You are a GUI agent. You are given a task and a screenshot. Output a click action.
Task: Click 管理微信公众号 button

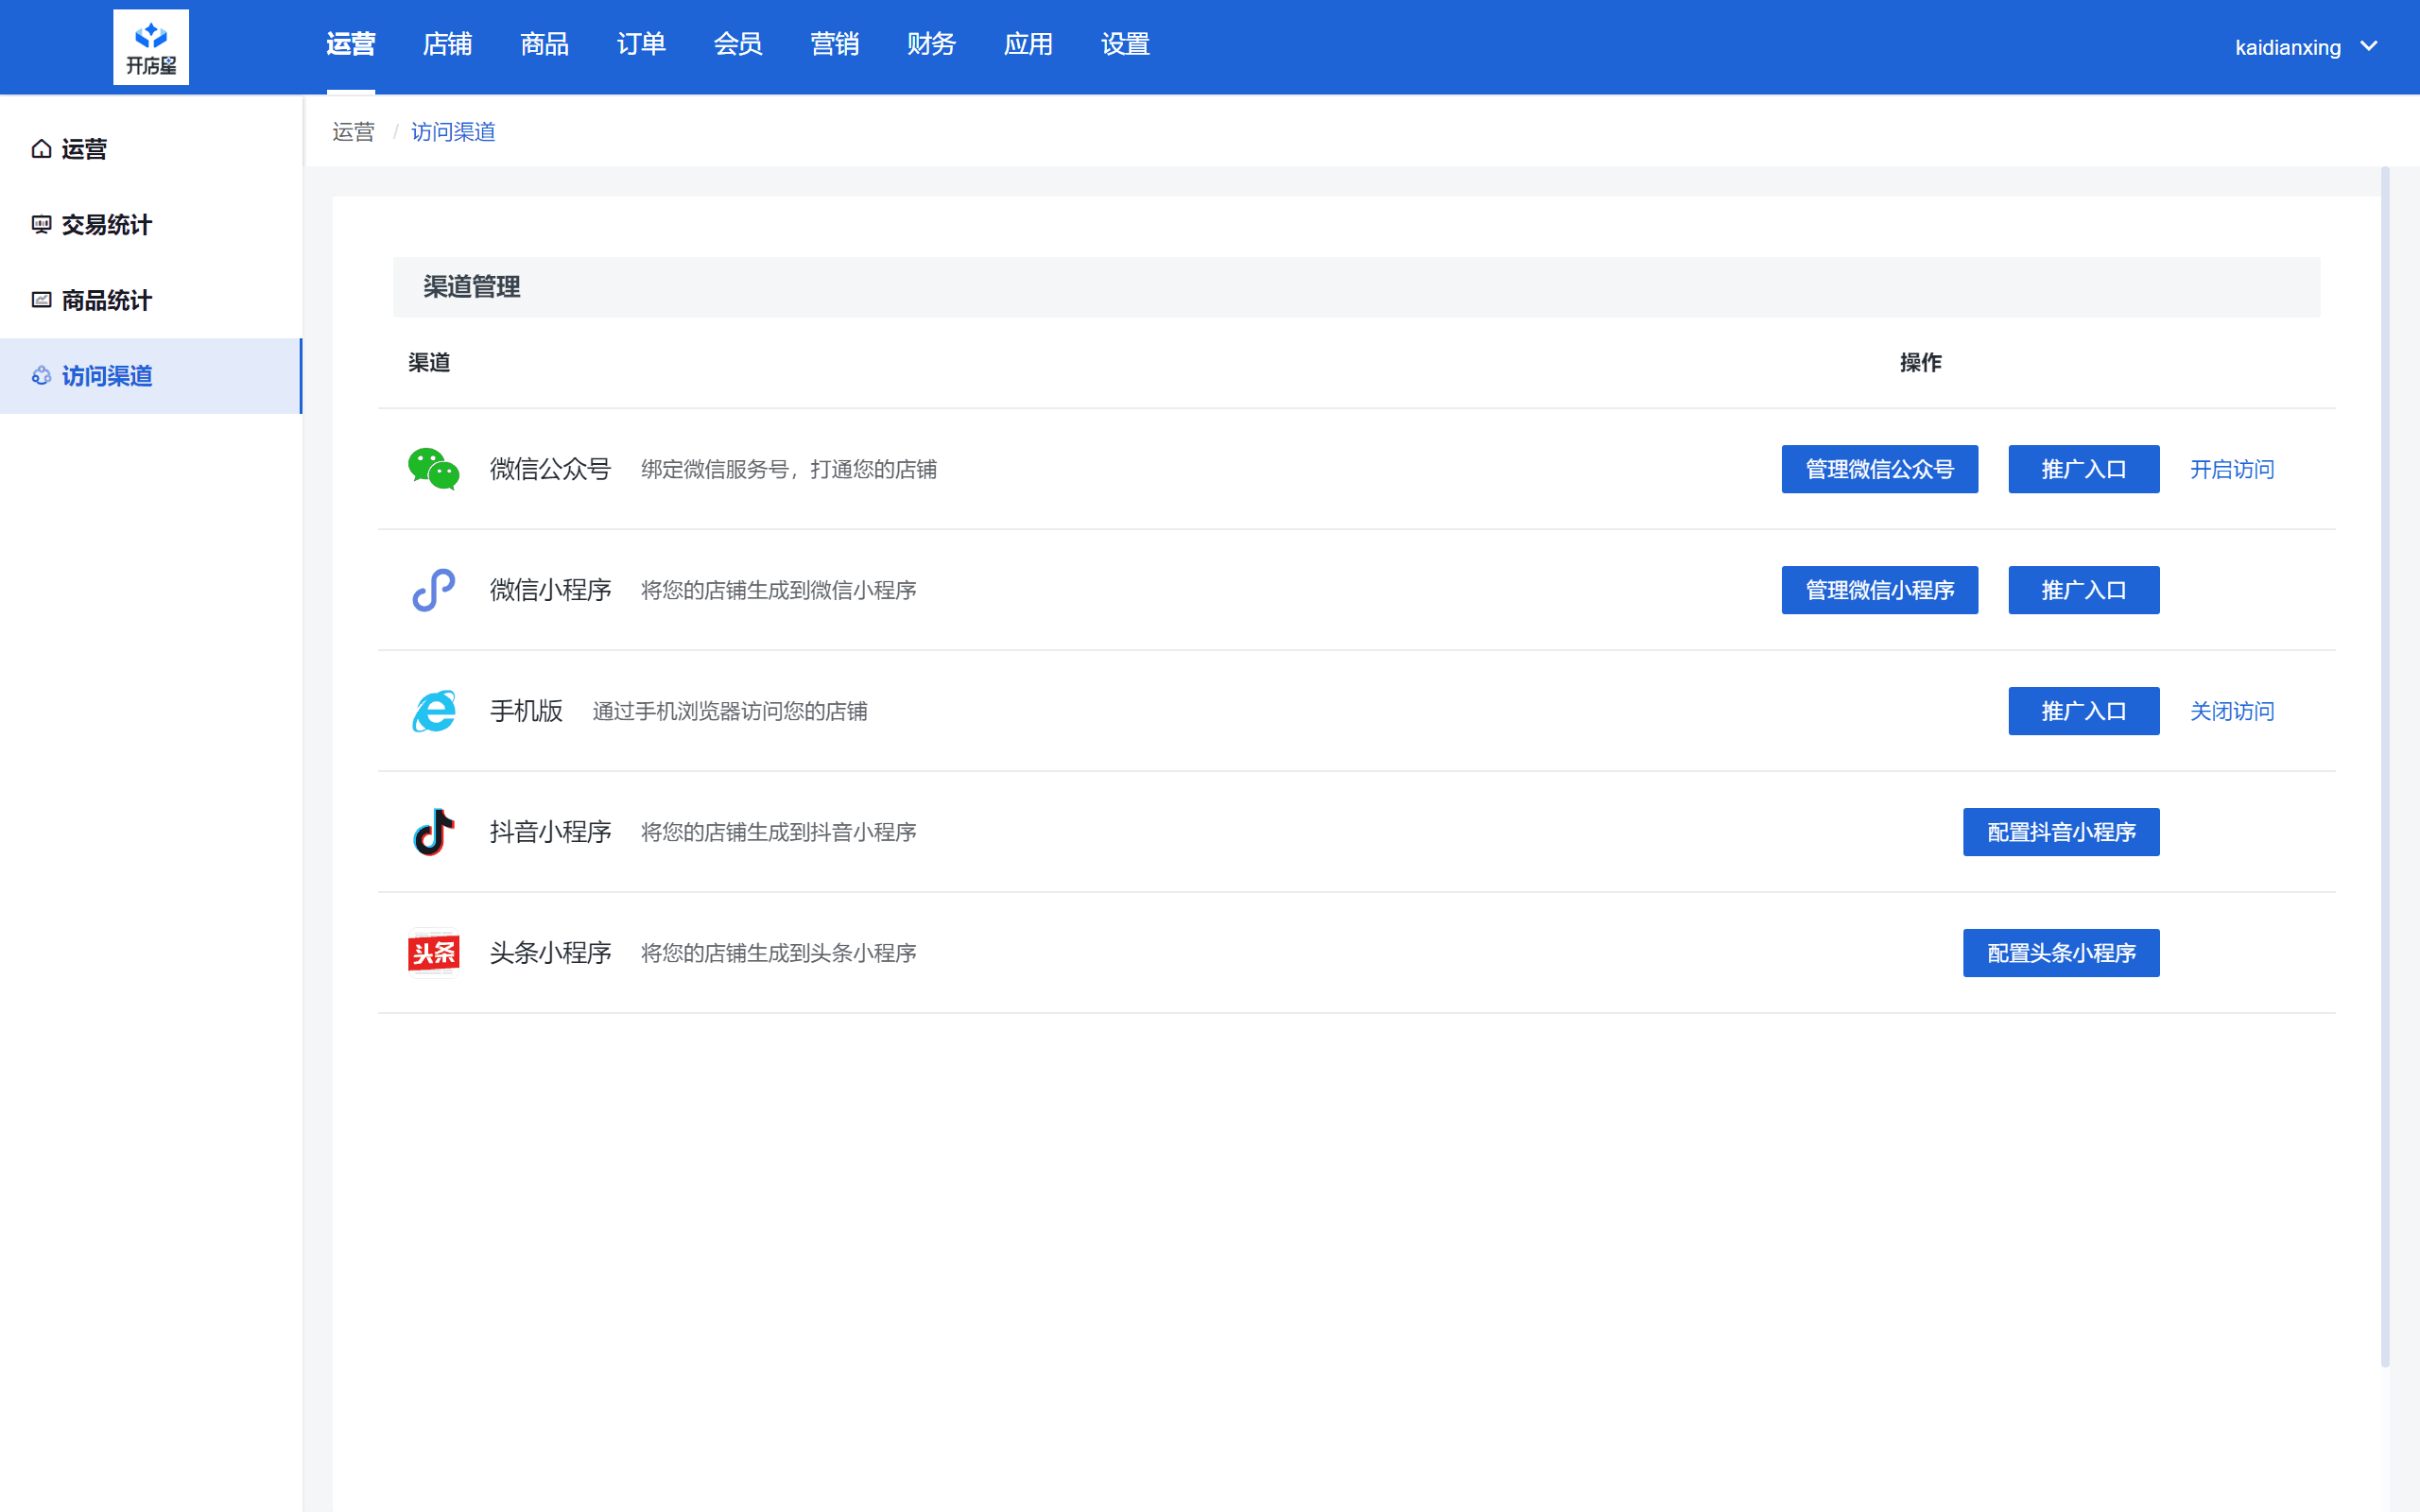pos(1880,467)
